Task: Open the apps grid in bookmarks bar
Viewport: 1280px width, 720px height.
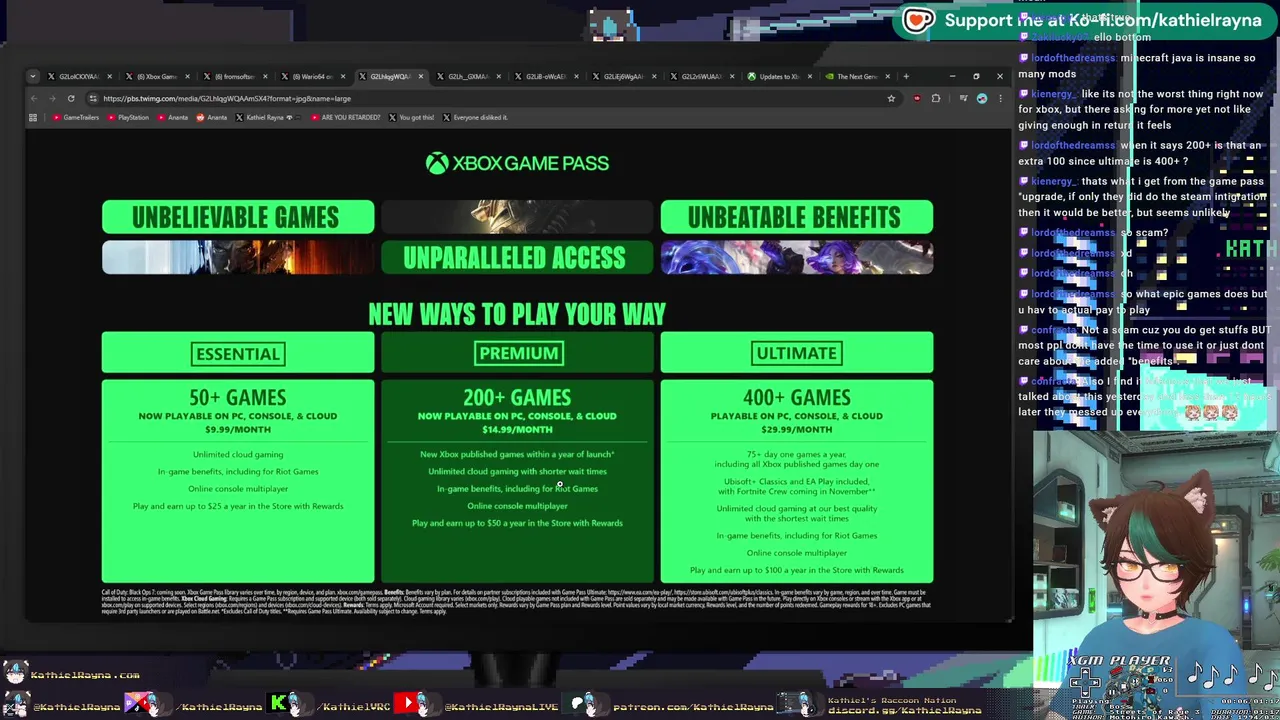Action: (x=33, y=117)
